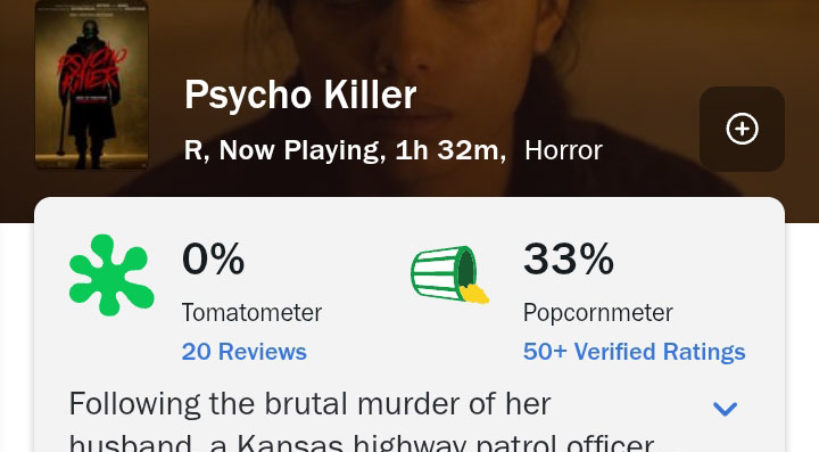The width and height of the screenshot is (819, 452).
Task: Click the Psycho Killer movie title
Action: (x=300, y=96)
